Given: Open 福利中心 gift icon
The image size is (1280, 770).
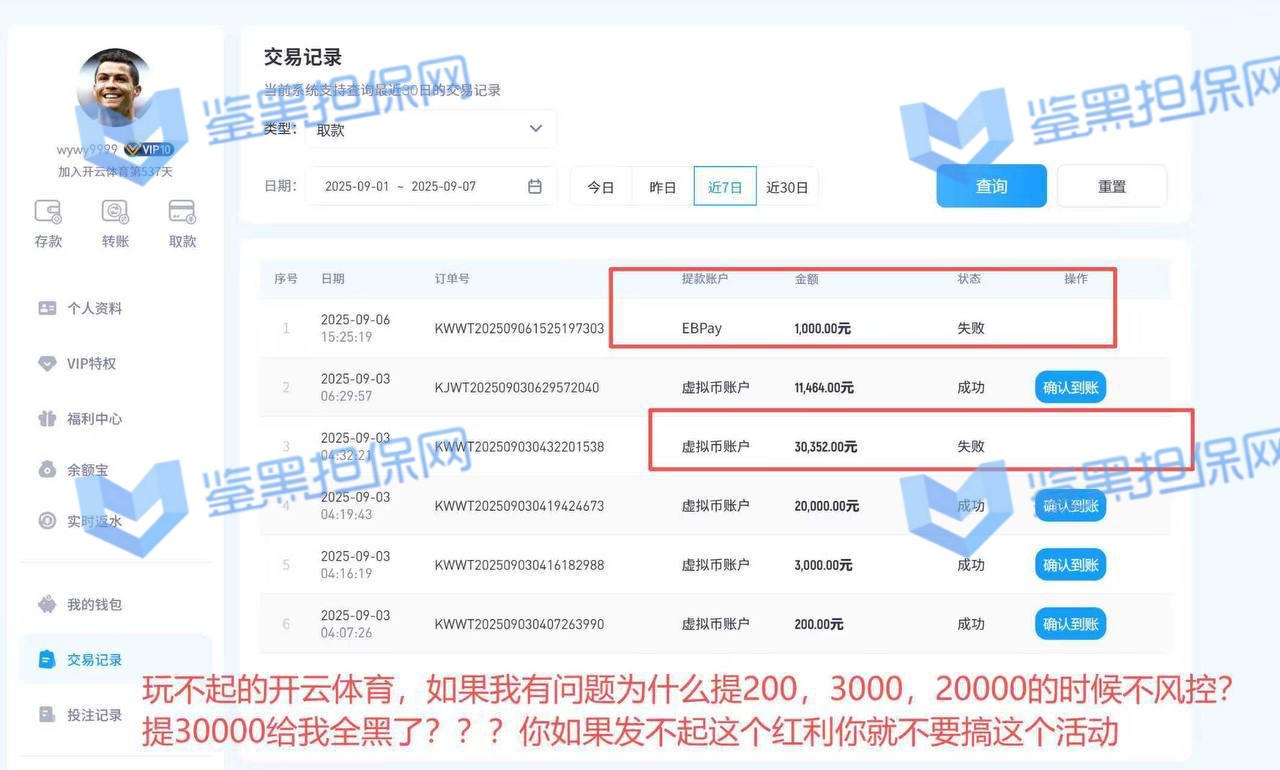Looking at the screenshot, I should tap(47, 418).
